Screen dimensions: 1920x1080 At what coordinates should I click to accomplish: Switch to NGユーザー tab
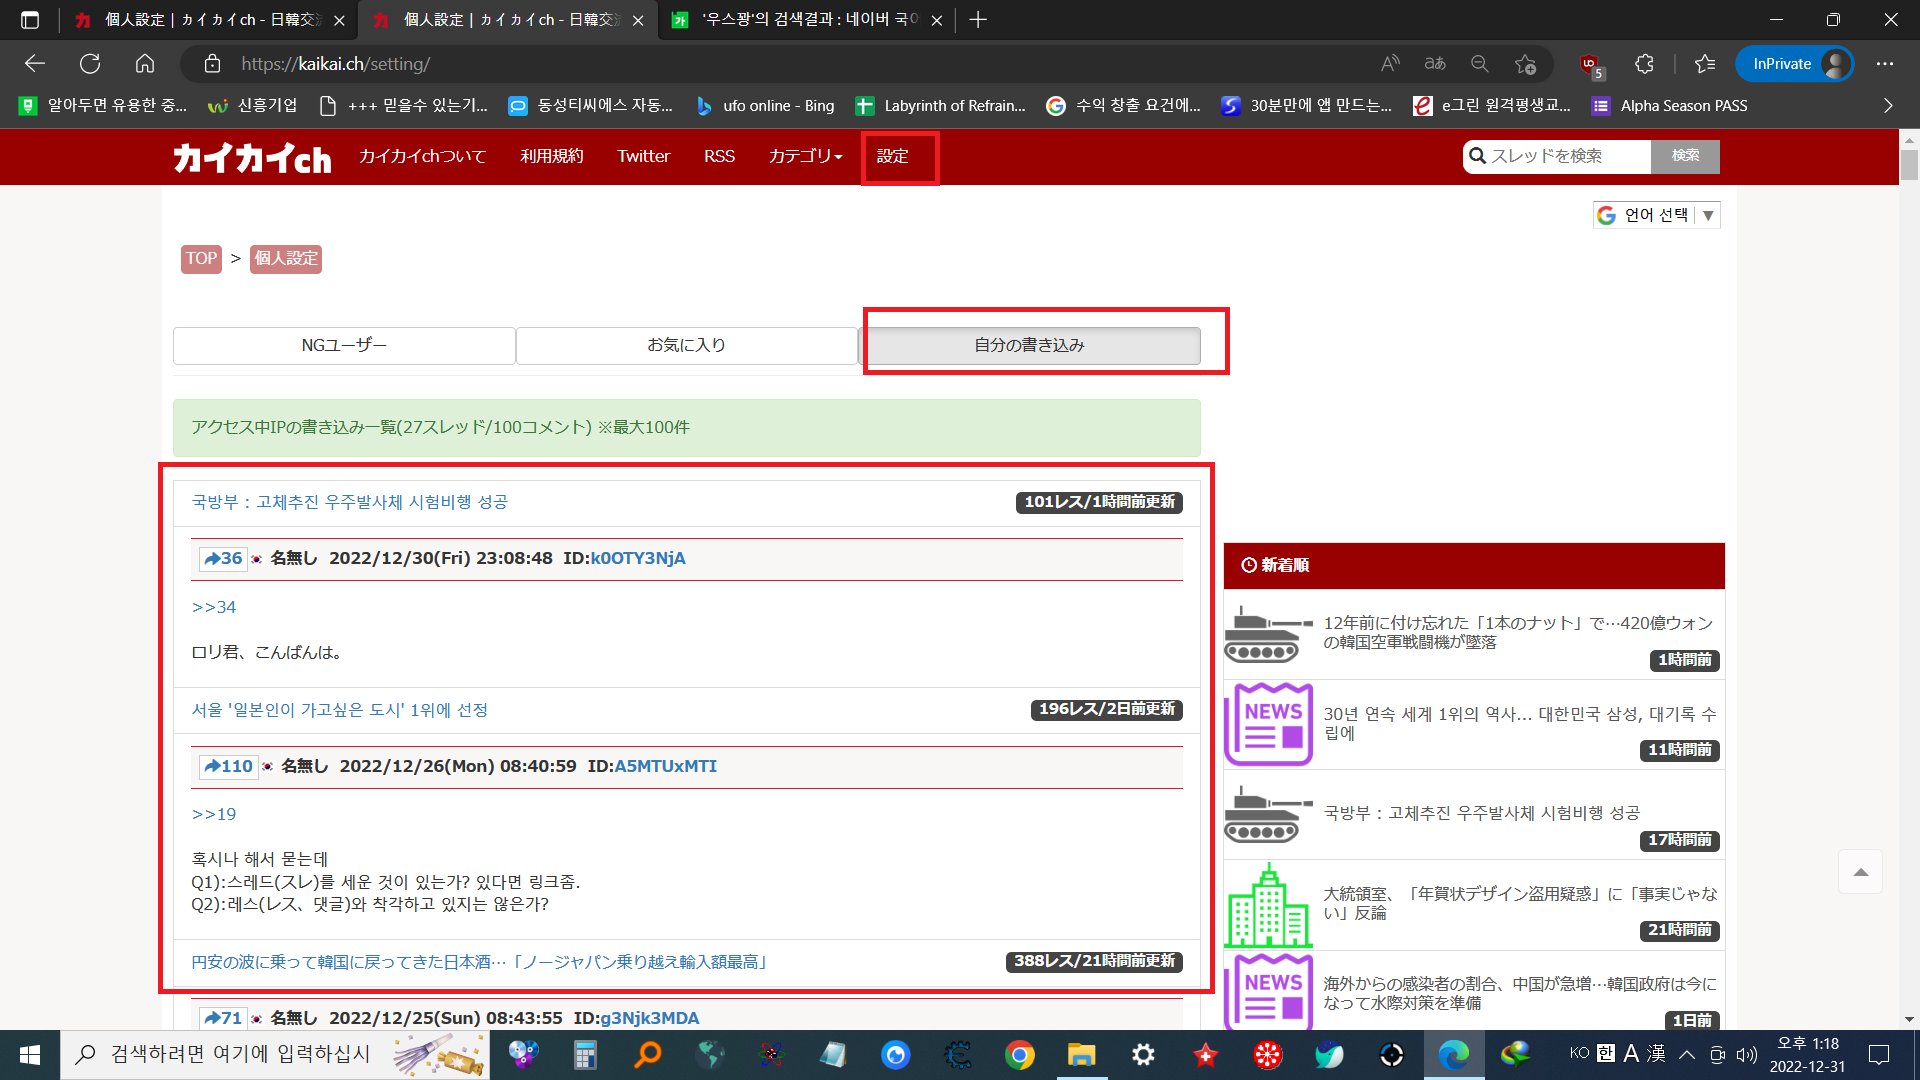click(344, 345)
